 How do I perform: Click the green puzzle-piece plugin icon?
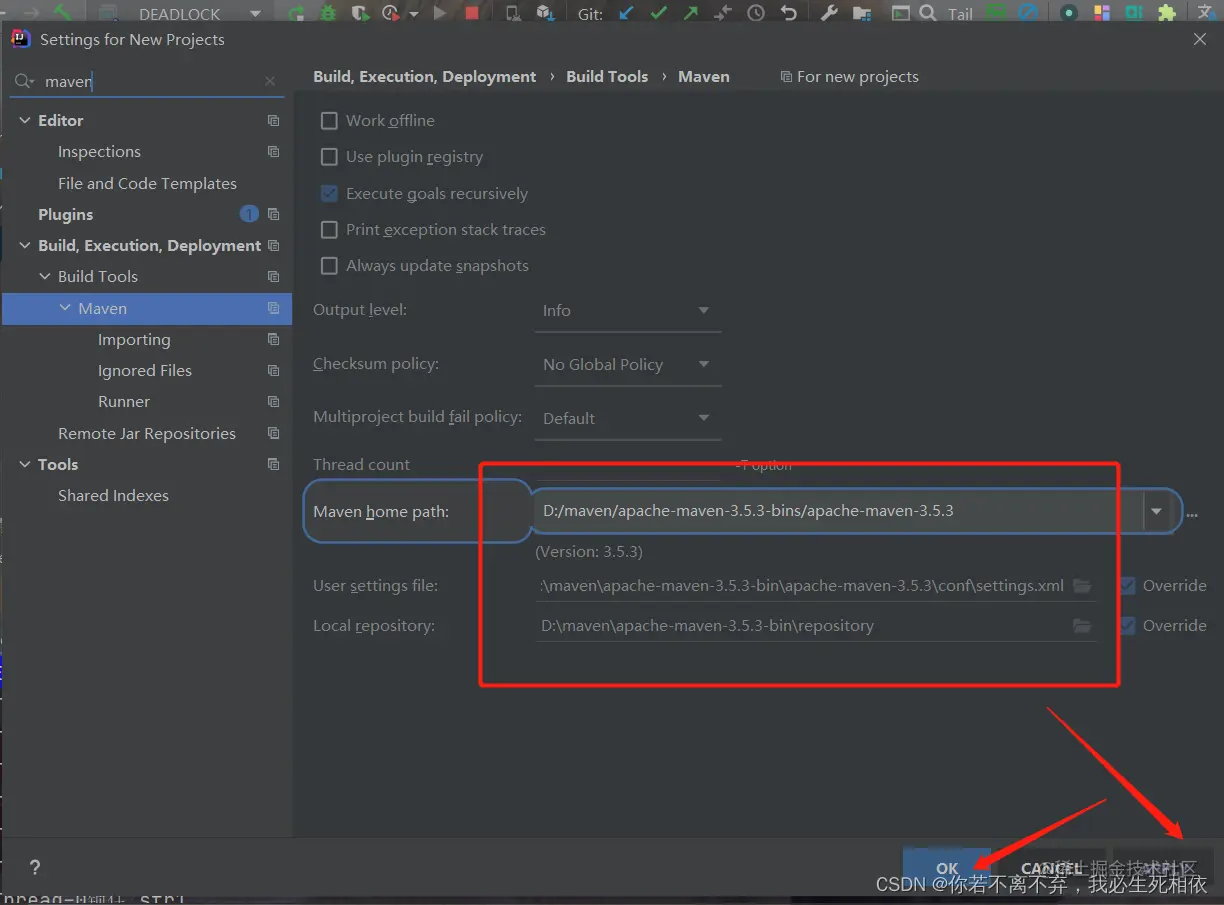[1166, 13]
